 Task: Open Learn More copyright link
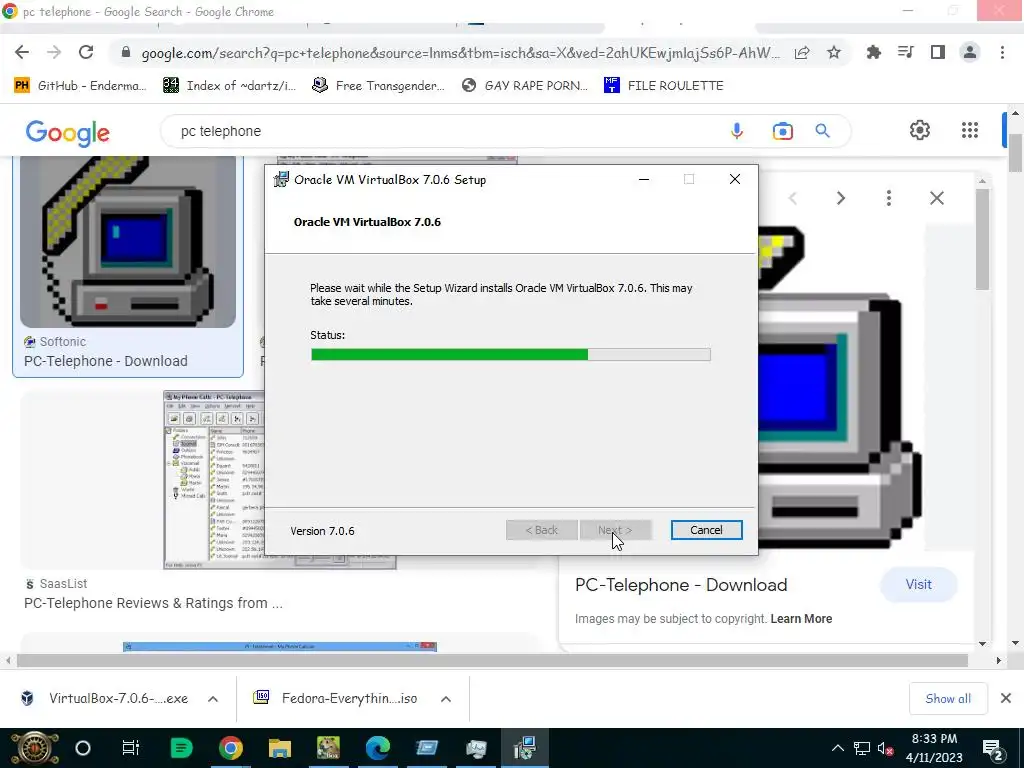tap(801, 618)
